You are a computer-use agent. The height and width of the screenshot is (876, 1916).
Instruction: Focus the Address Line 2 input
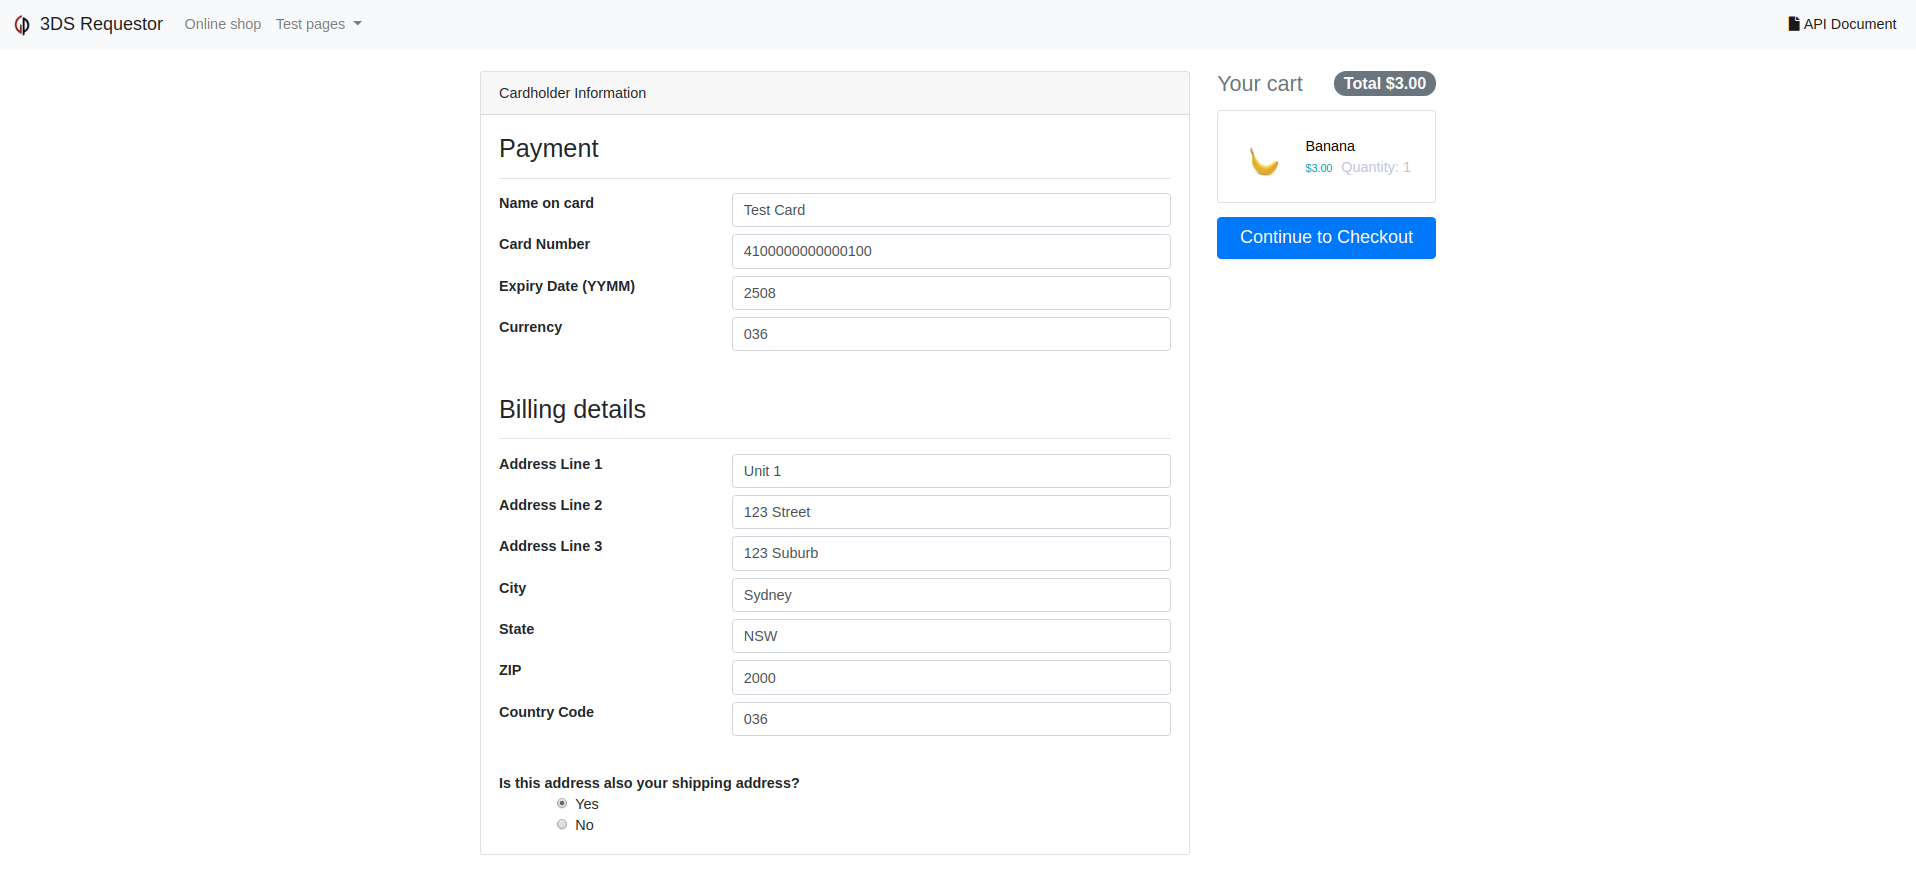pyautogui.click(x=950, y=512)
